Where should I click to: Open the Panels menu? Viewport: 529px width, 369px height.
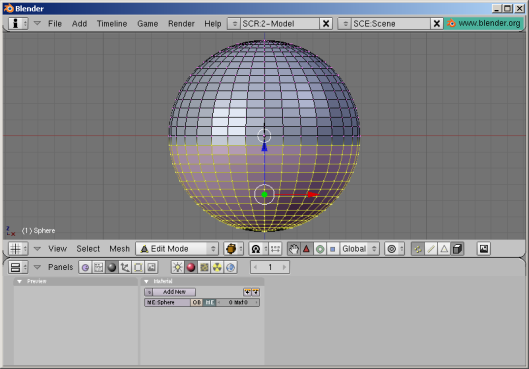click(x=60, y=267)
